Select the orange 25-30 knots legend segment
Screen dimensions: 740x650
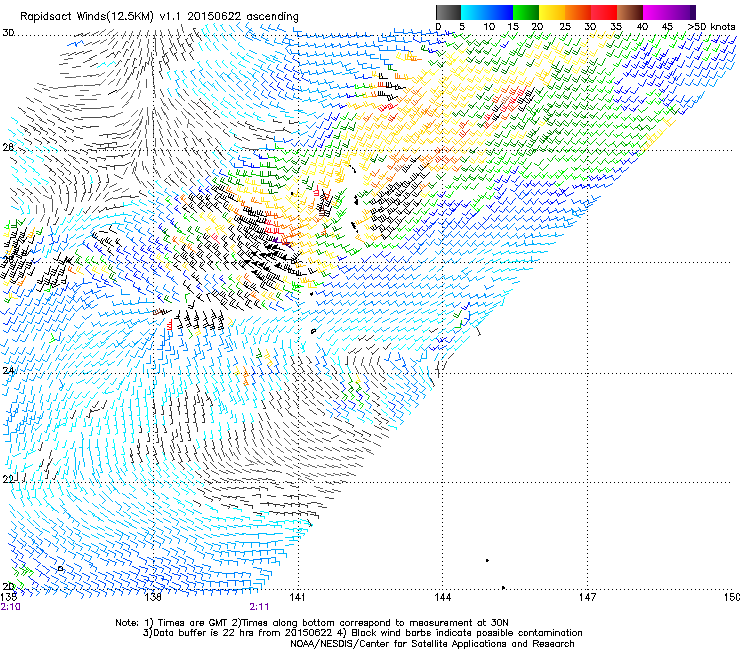pos(578,12)
